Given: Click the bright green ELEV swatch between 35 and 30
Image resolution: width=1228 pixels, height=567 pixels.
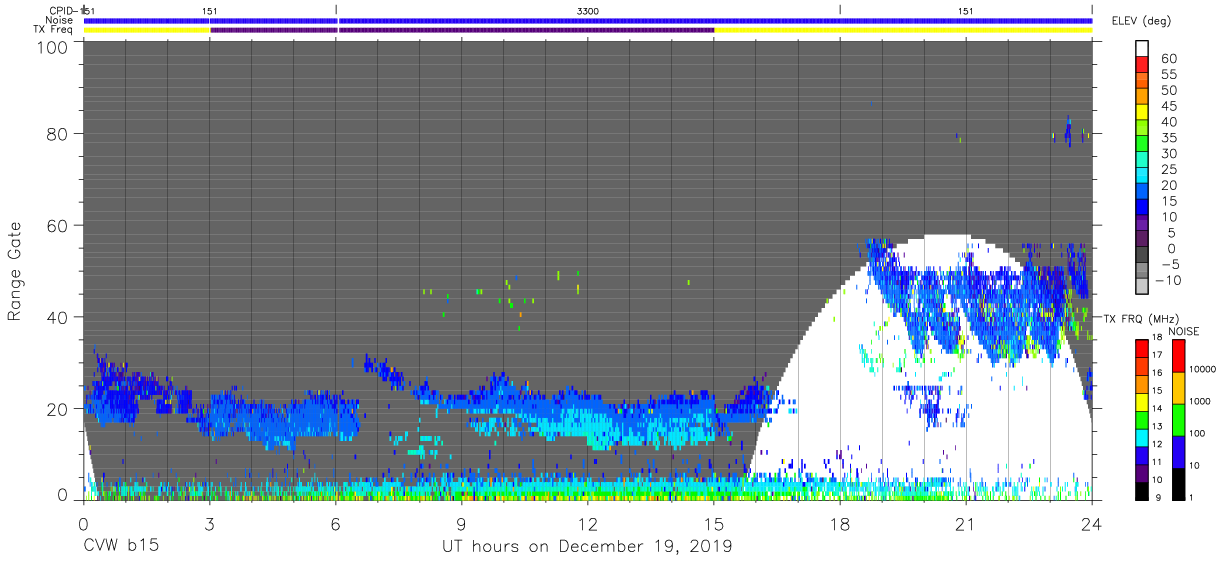Looking at the screenshot, I should click(x=1142, y=144).
